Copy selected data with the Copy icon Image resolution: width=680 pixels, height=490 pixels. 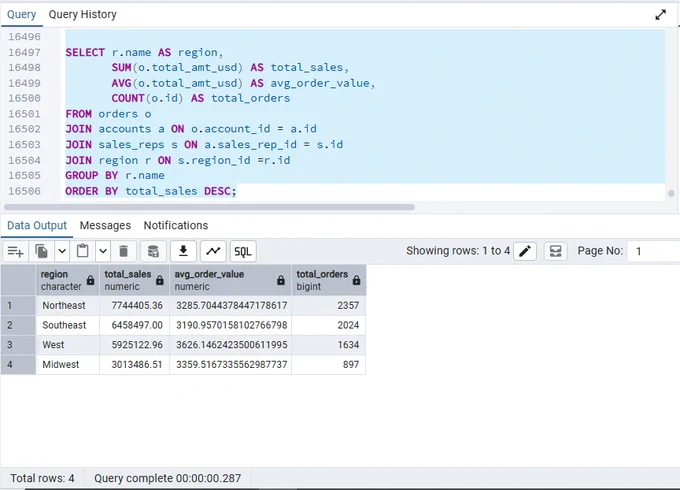42,251
